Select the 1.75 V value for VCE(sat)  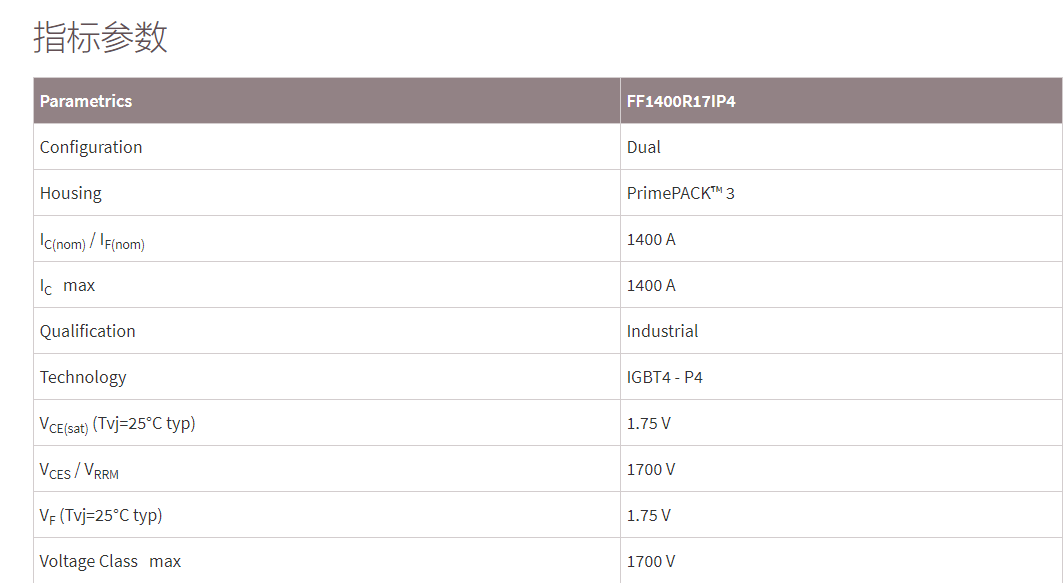click(649, 423)
